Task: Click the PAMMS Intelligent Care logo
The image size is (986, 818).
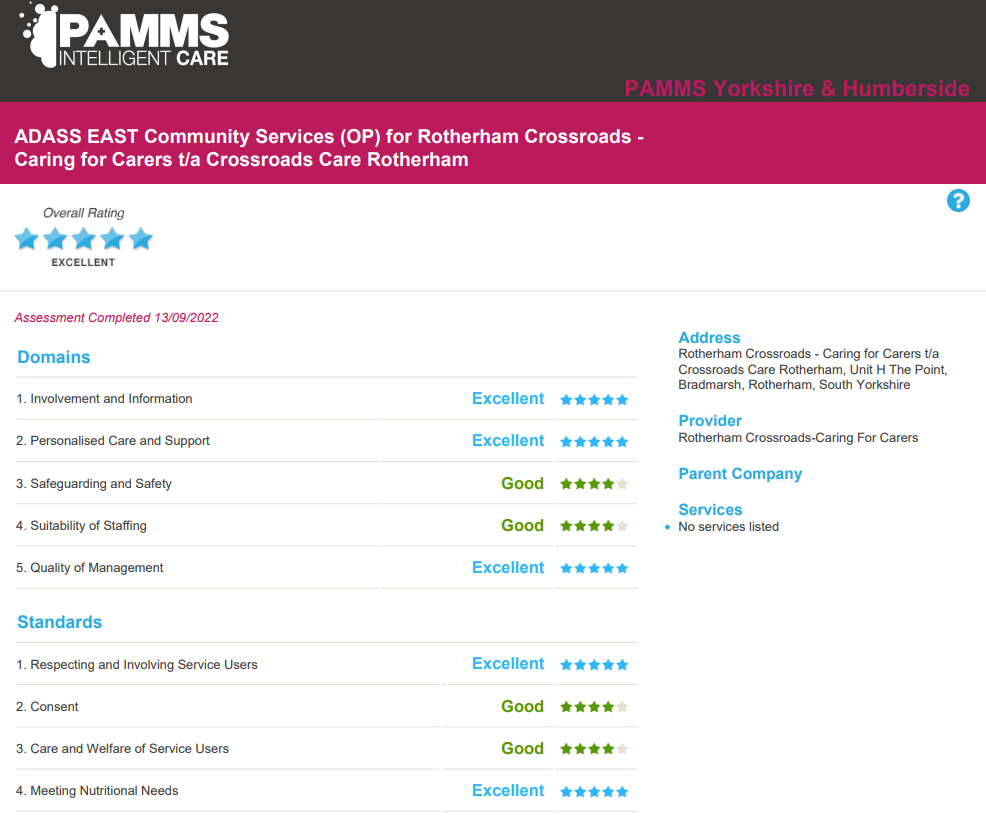Action: coord(125,37)
